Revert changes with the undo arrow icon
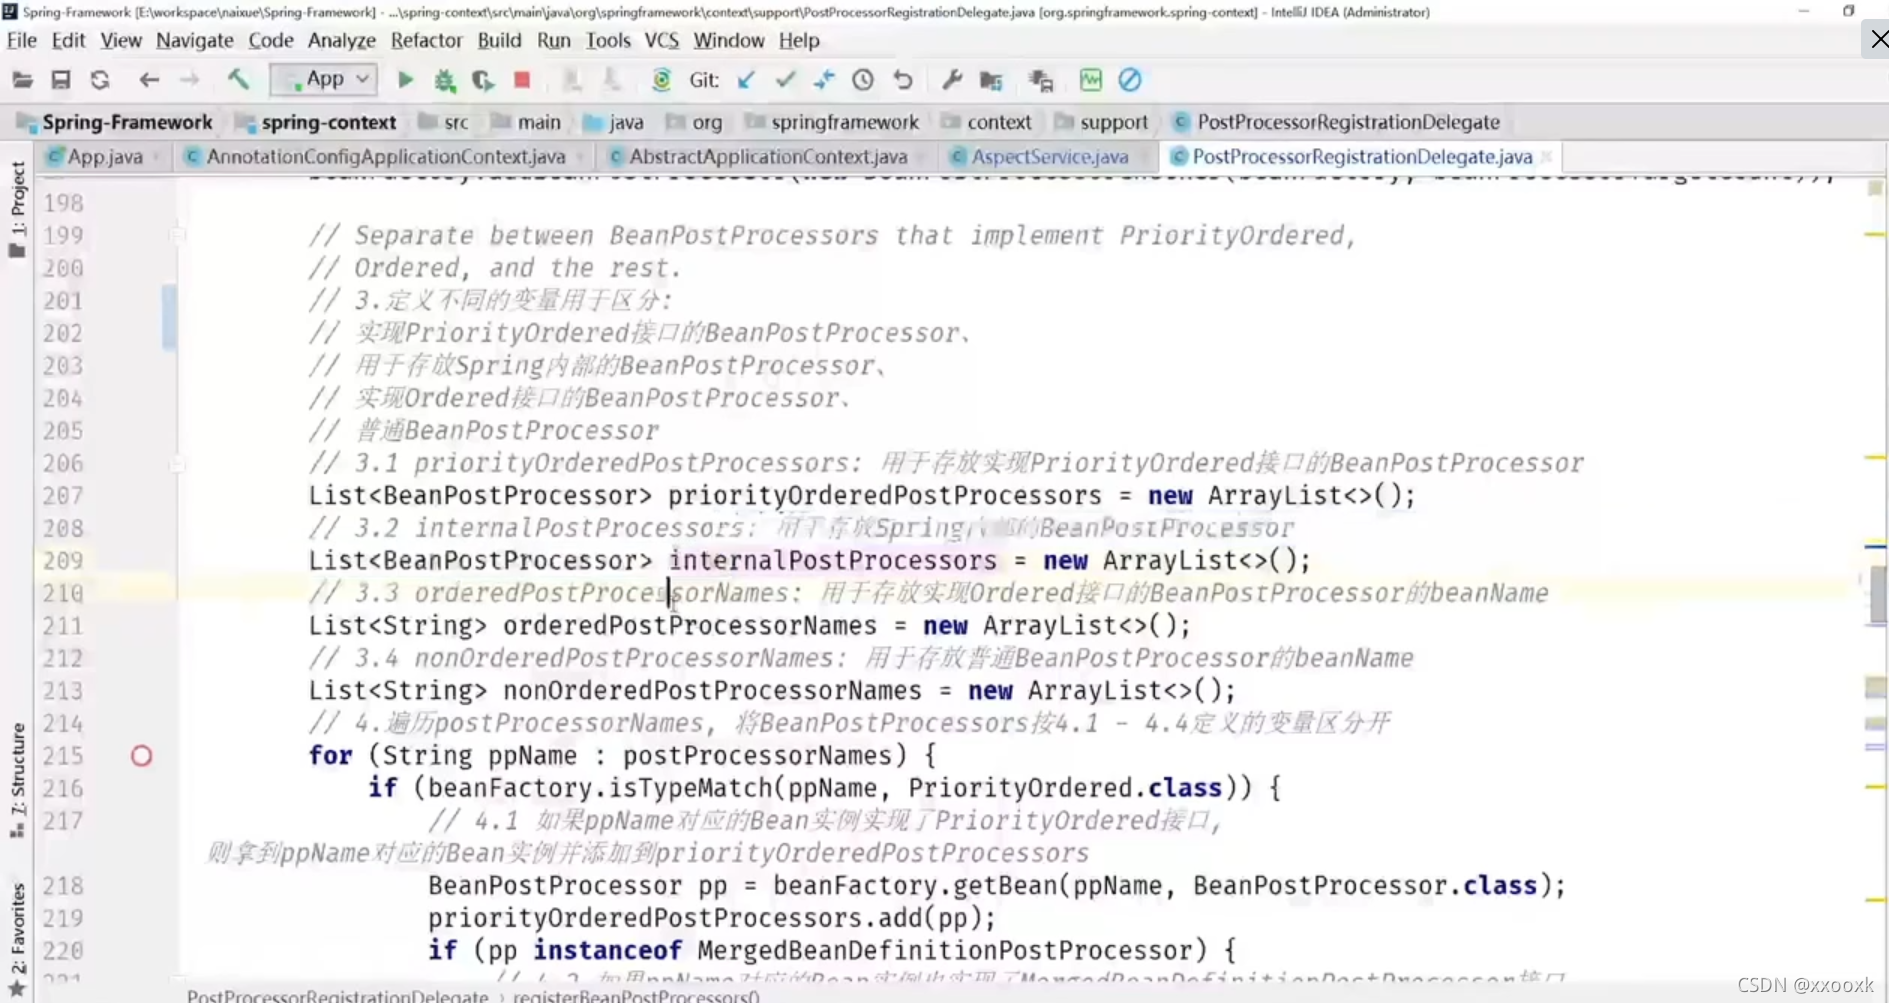 [903, 80]
